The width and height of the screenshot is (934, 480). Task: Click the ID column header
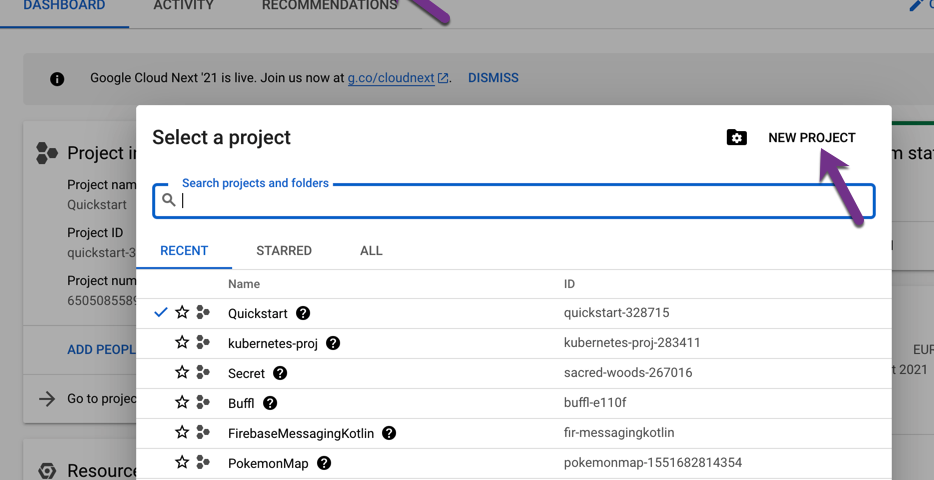pos(569,284)
